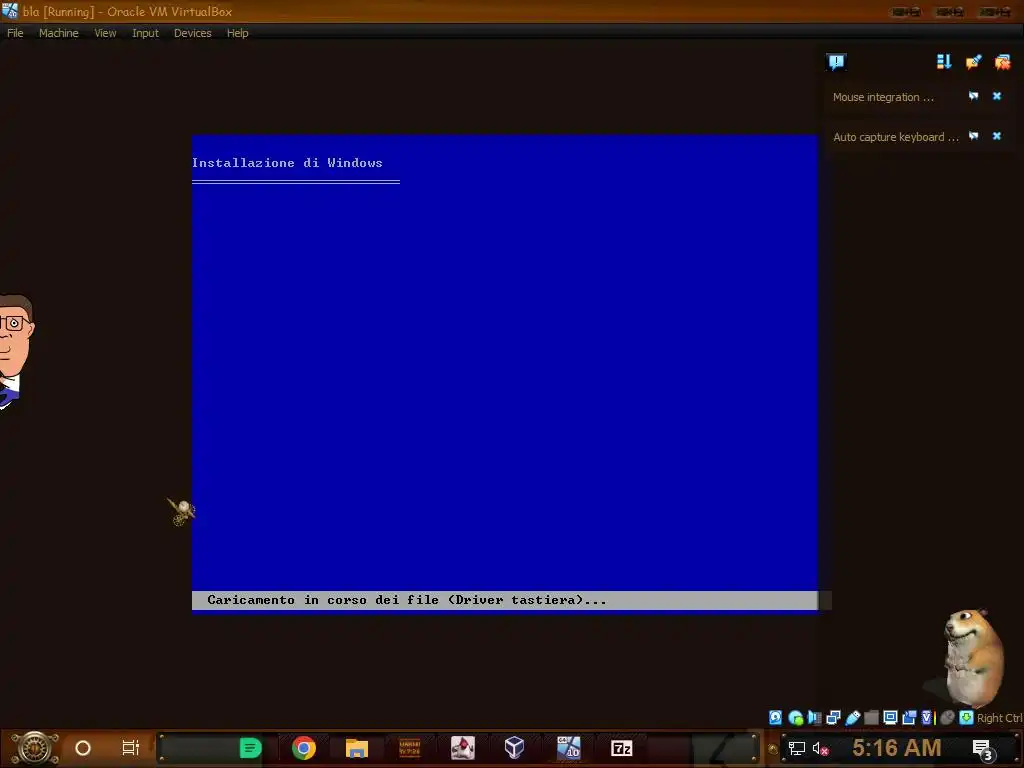Close the Mouse integration notification
1024x768 pixels.
coord(997,96)
